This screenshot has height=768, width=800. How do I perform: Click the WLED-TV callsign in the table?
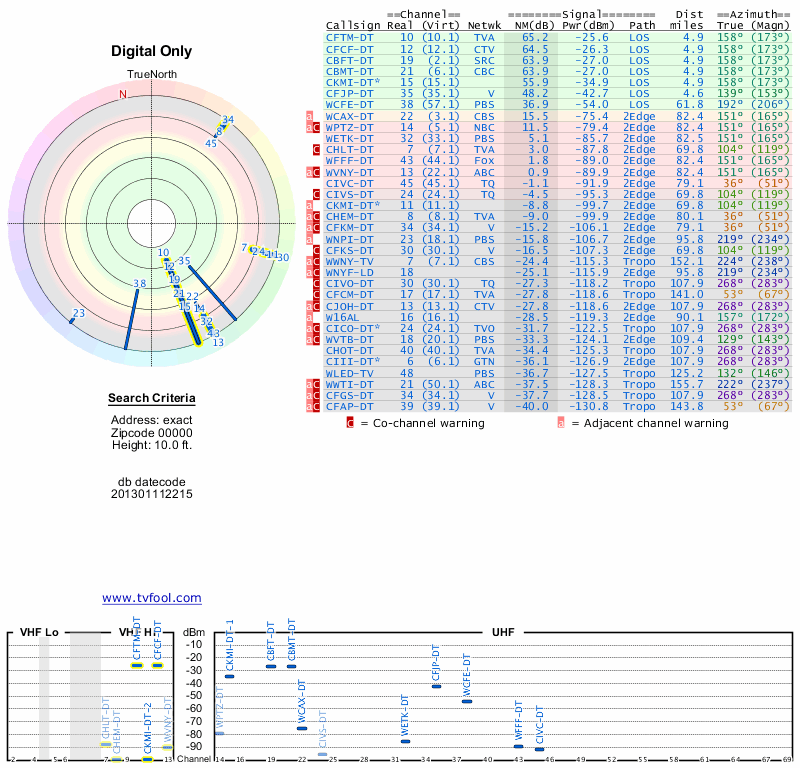click(x=349, y=374)
